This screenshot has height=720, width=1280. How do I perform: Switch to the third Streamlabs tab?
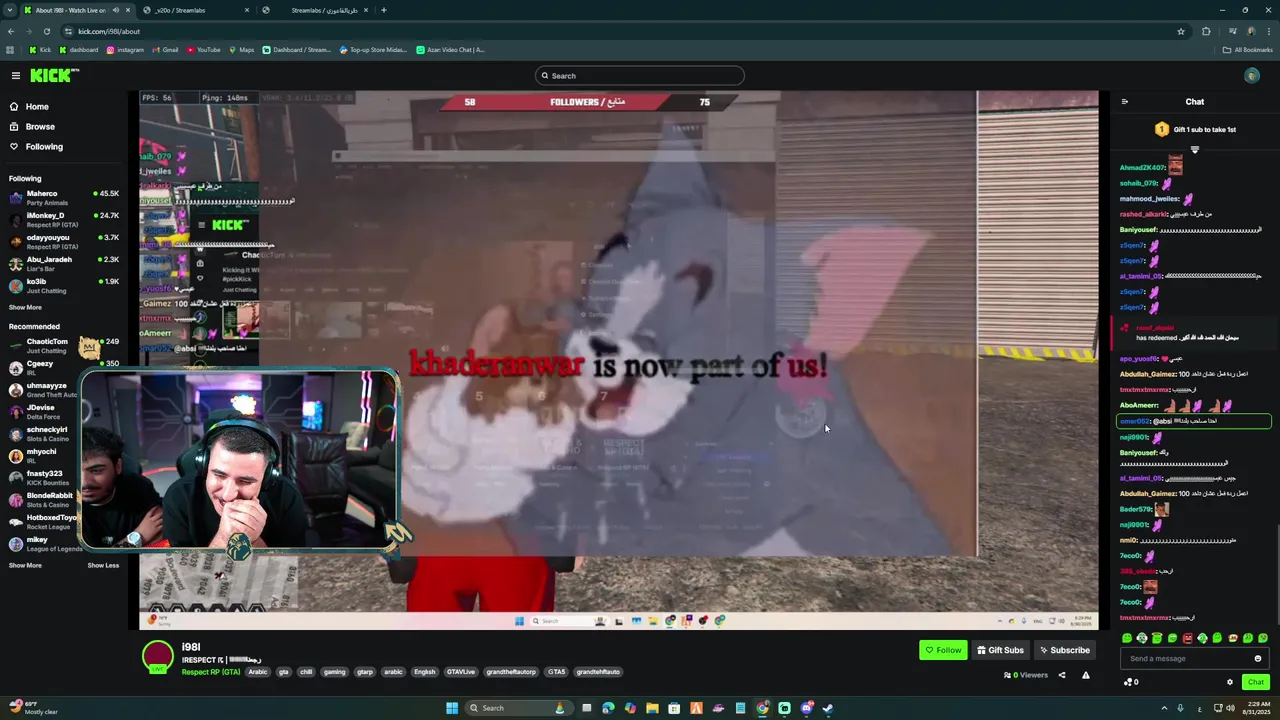coord(315,10)
